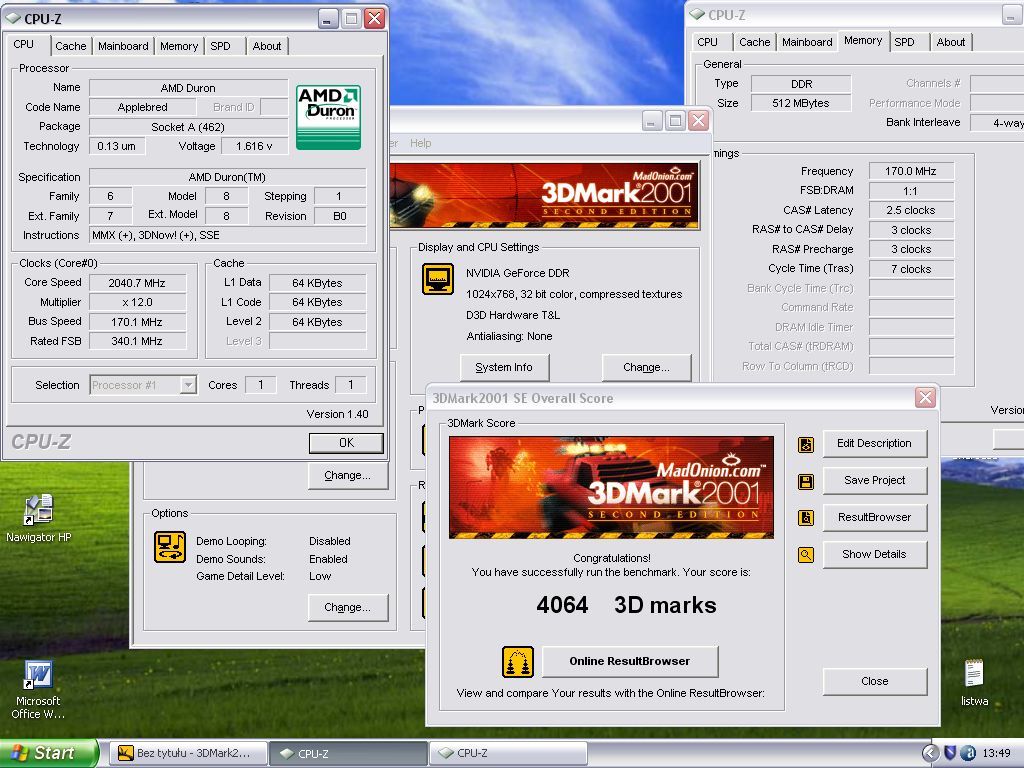1024x768 pixels.
Task: Click the ResultBrowser button
Action: pyautogui.click(x=874, y=517)
